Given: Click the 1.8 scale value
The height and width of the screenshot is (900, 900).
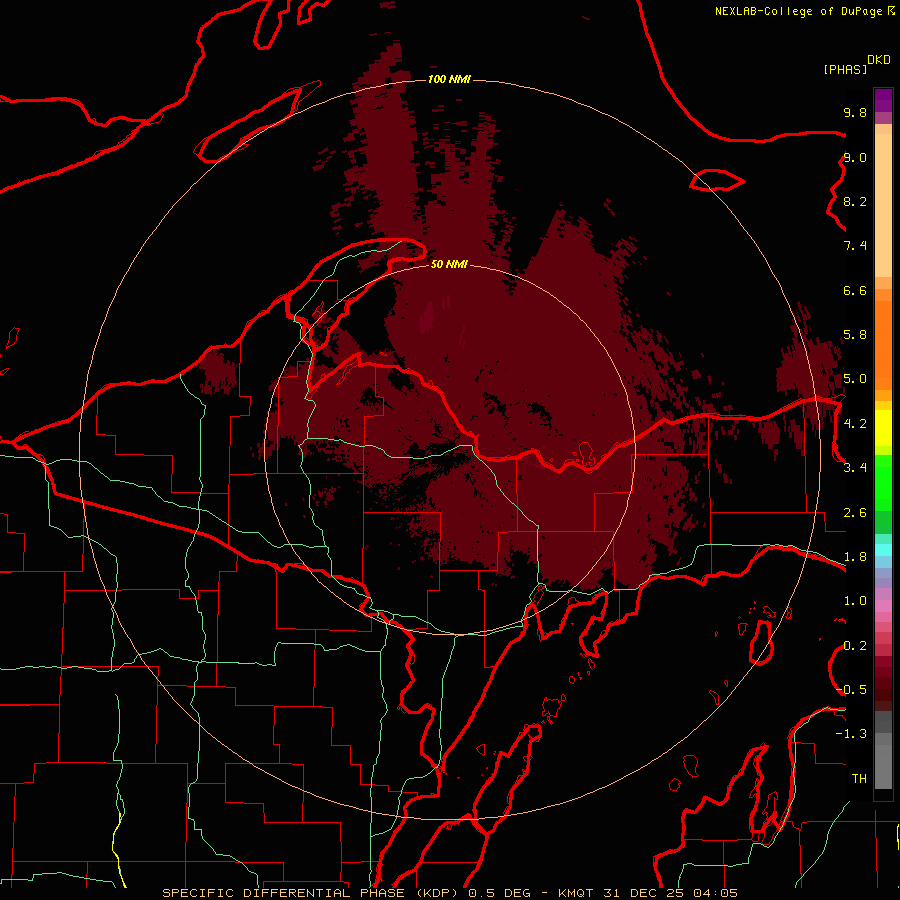Looking at the screenshot, I should tap(855, 557).
